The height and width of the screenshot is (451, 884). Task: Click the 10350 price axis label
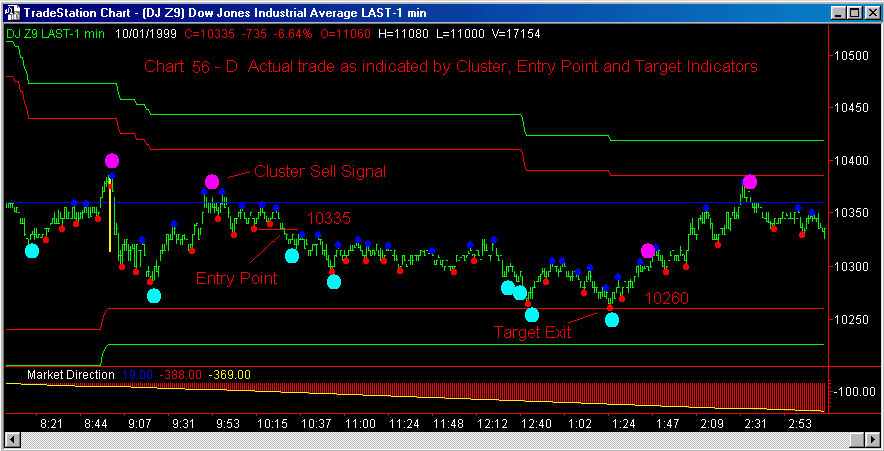click(x=852, y=213)
